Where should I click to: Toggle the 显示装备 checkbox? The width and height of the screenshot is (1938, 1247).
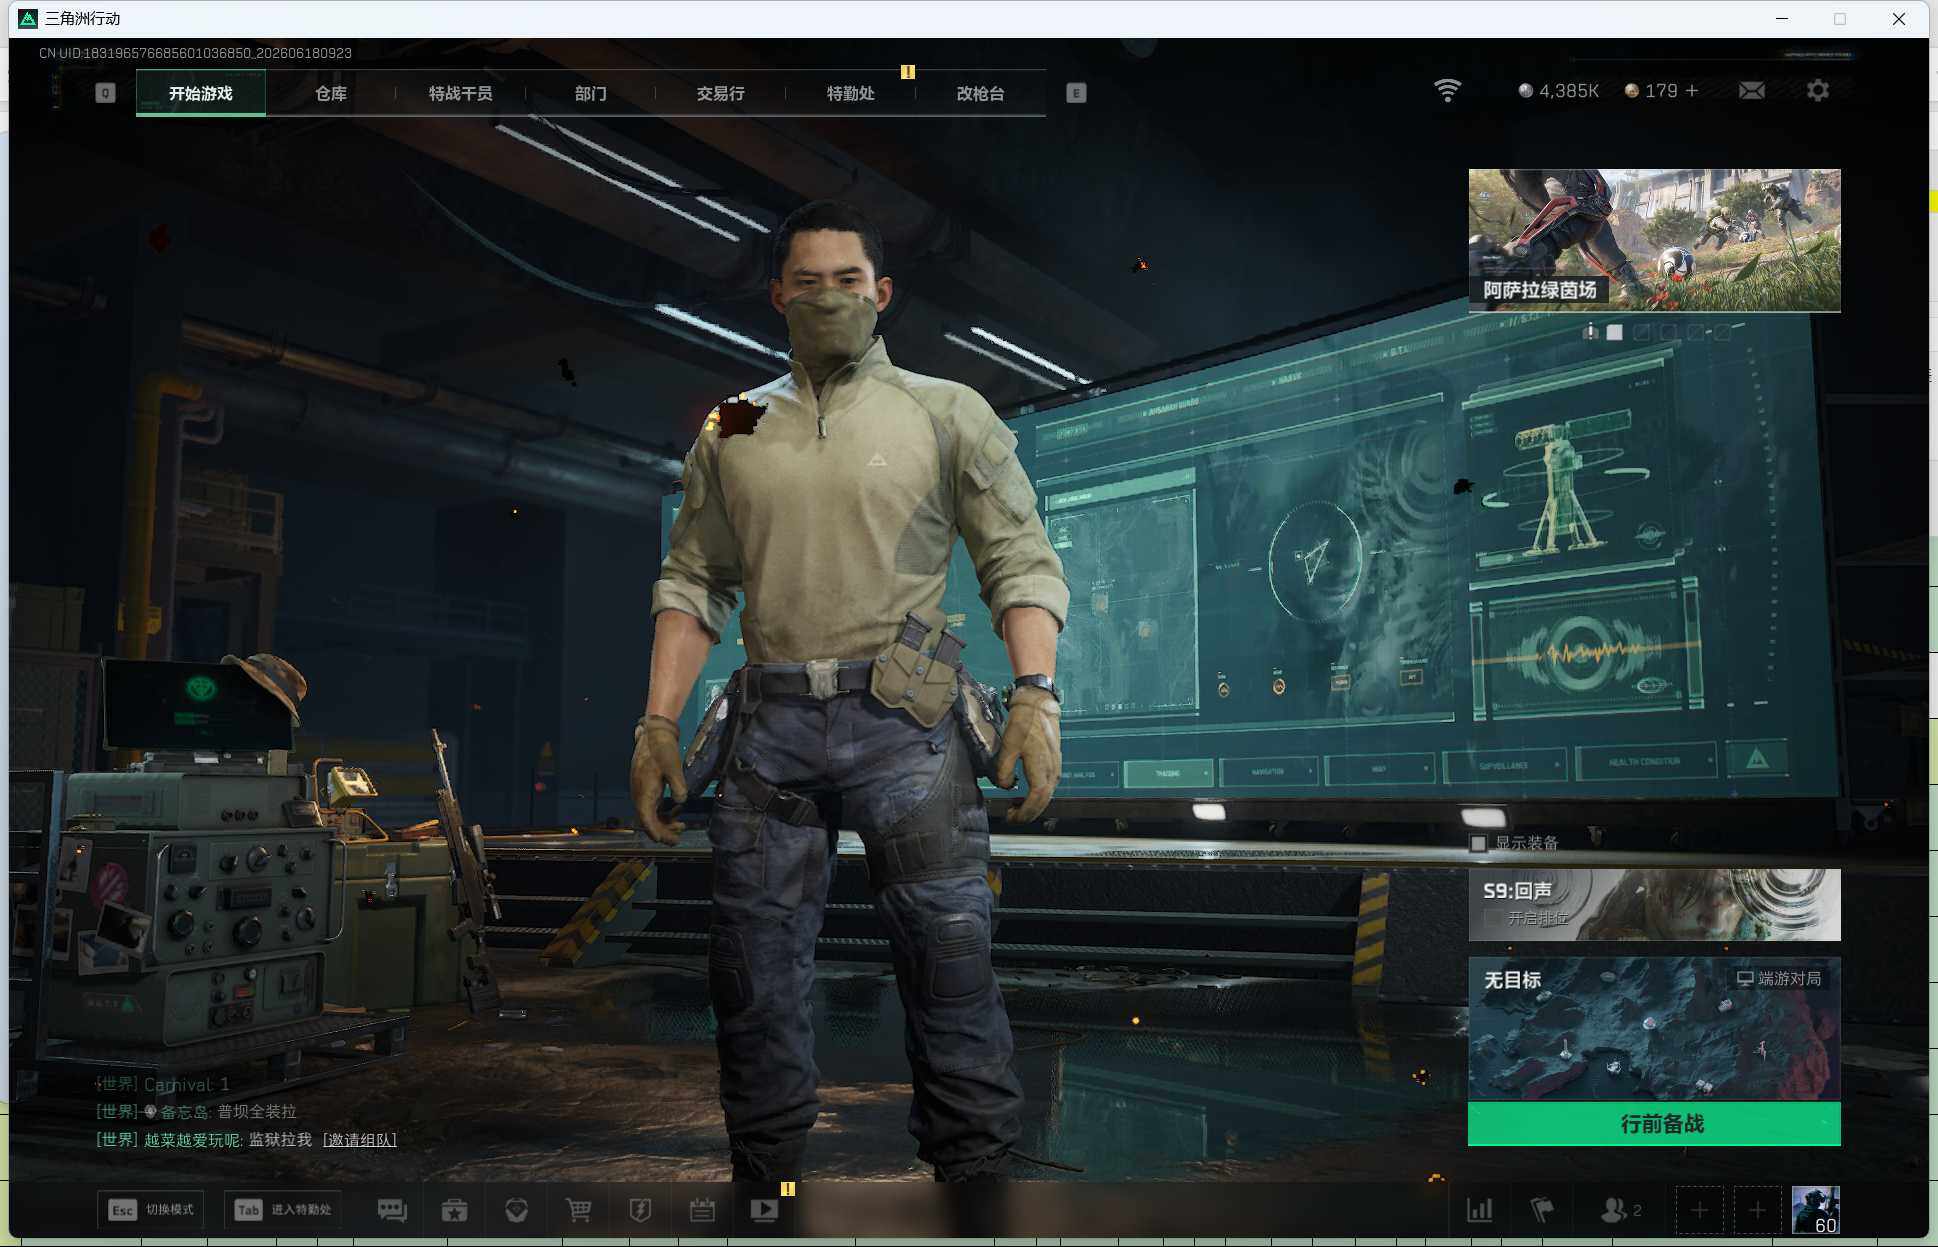1478,843
